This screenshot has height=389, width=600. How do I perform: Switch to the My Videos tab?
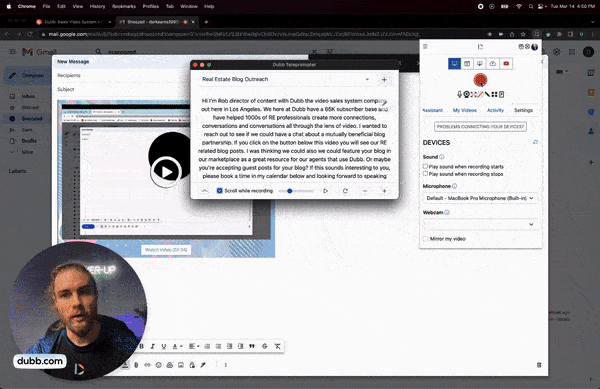pyautogui.click(x=465, y=110)
